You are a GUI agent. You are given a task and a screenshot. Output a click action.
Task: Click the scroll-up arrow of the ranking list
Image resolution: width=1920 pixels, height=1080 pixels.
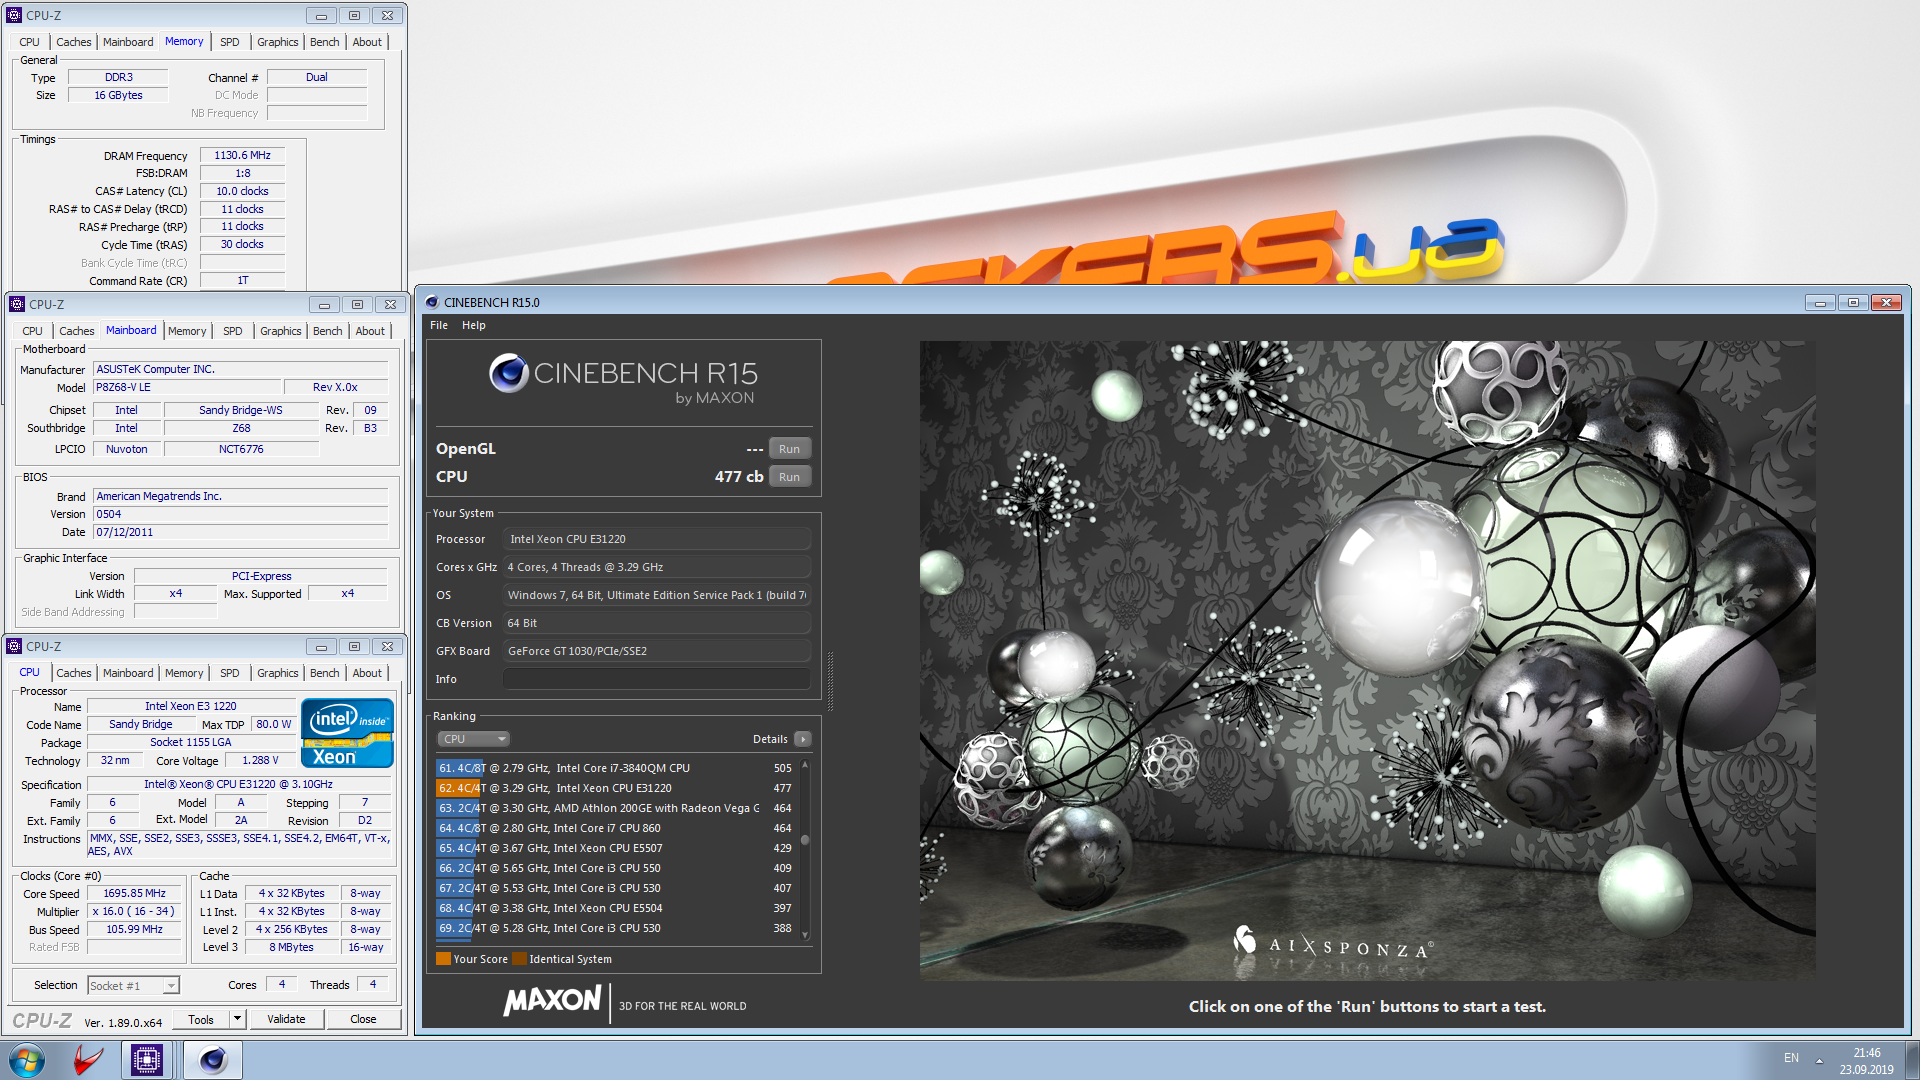point(805,765)
